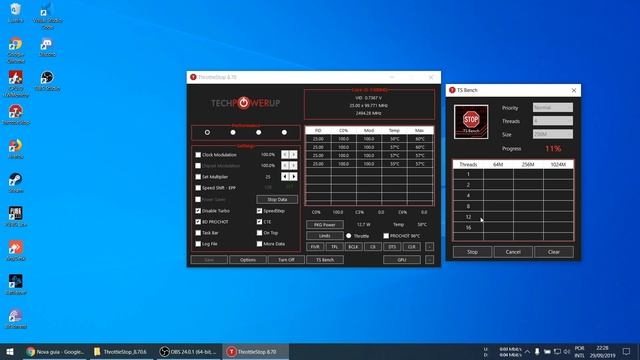The image size is (640, 360).
Task: Open the Threads dropdown in TS Bench
Action: point(553,121)
